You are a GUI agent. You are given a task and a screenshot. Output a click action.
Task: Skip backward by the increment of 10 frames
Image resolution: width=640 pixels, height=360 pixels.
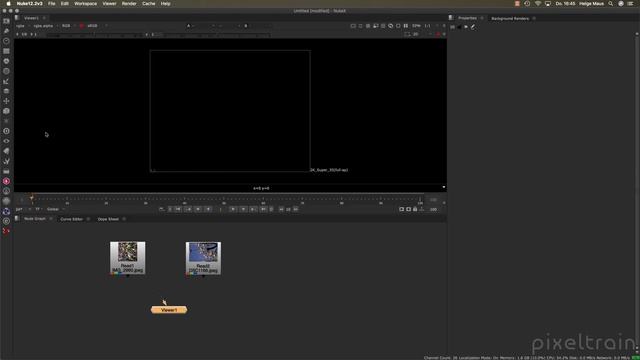(x=281, y=209)
